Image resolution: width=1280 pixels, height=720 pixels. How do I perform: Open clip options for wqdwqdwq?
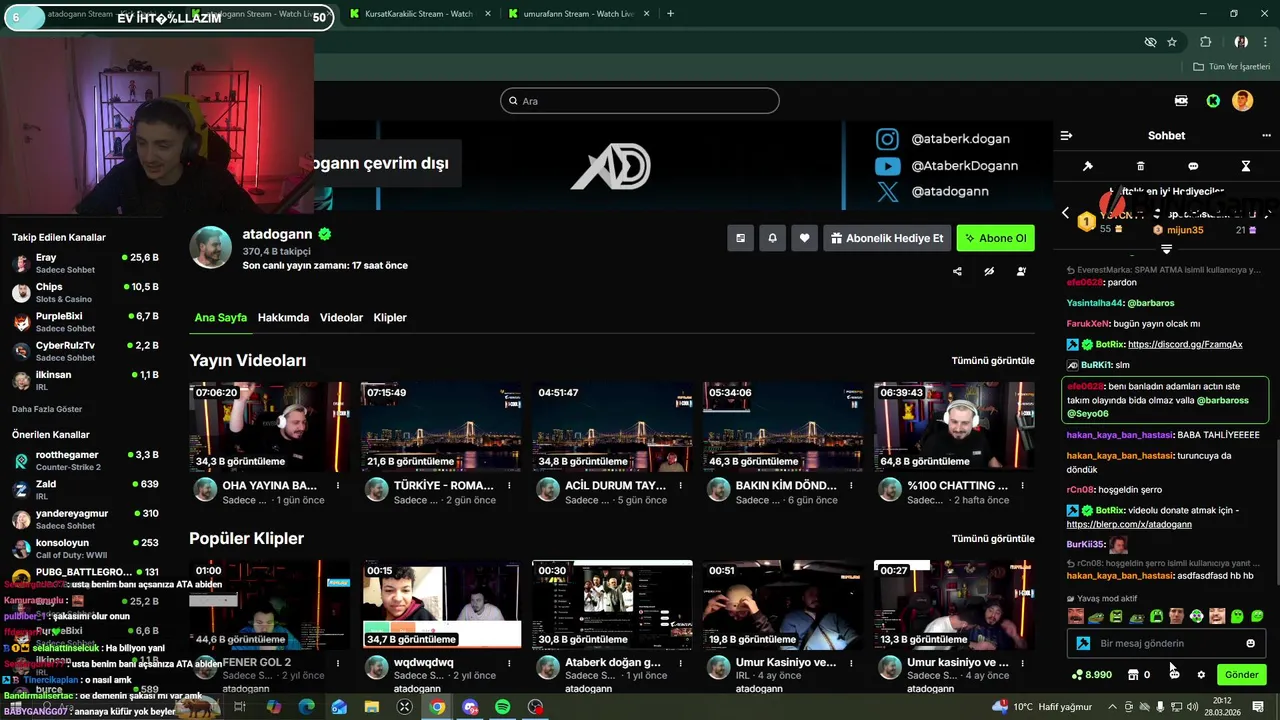pyautogui.click(x=509, y=662)
